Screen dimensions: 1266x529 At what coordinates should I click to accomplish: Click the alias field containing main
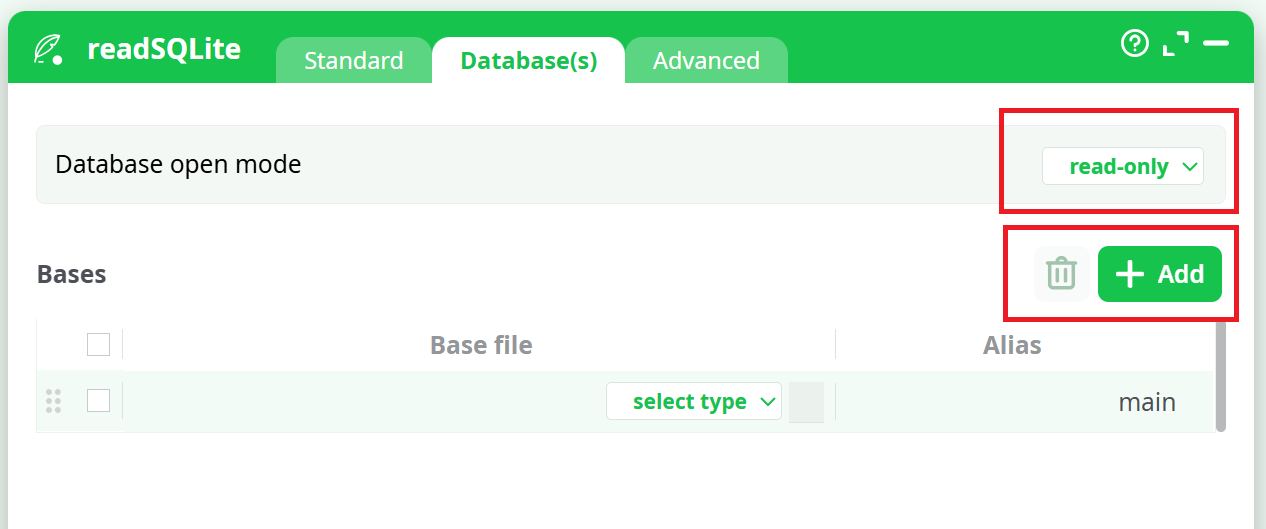(1146, 402)
